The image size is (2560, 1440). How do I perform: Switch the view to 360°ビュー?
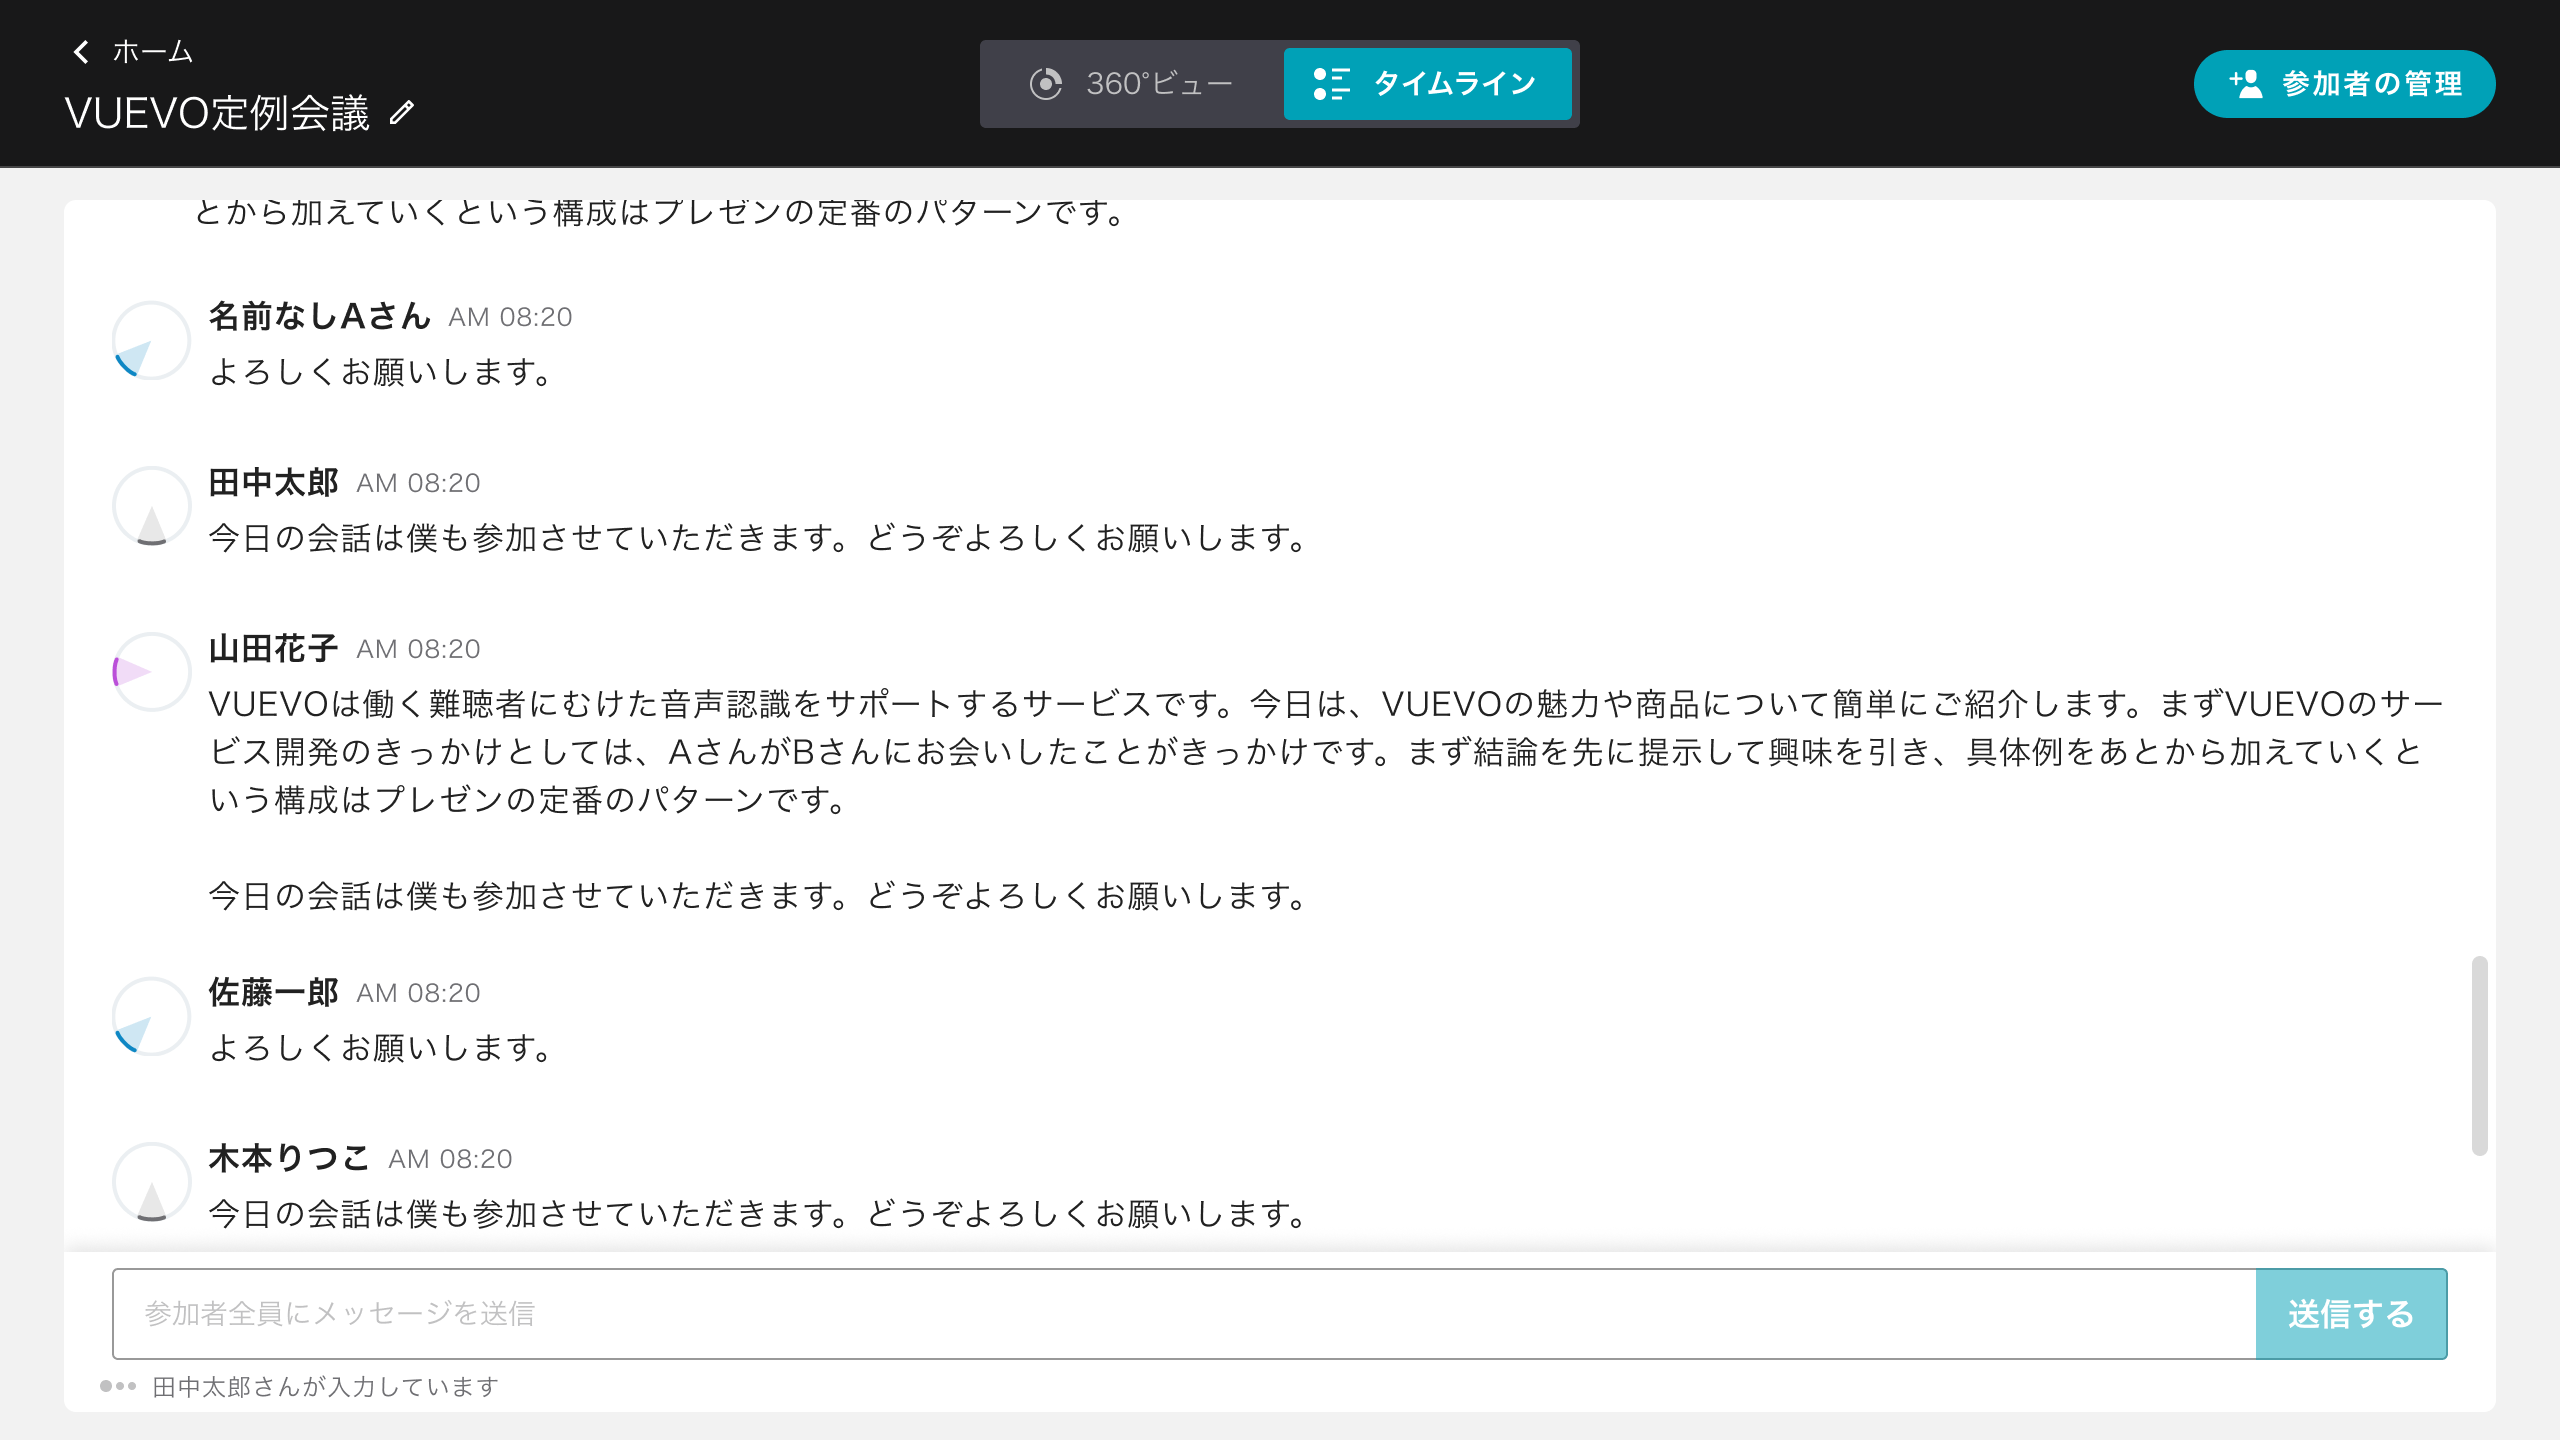point(1130,84)
